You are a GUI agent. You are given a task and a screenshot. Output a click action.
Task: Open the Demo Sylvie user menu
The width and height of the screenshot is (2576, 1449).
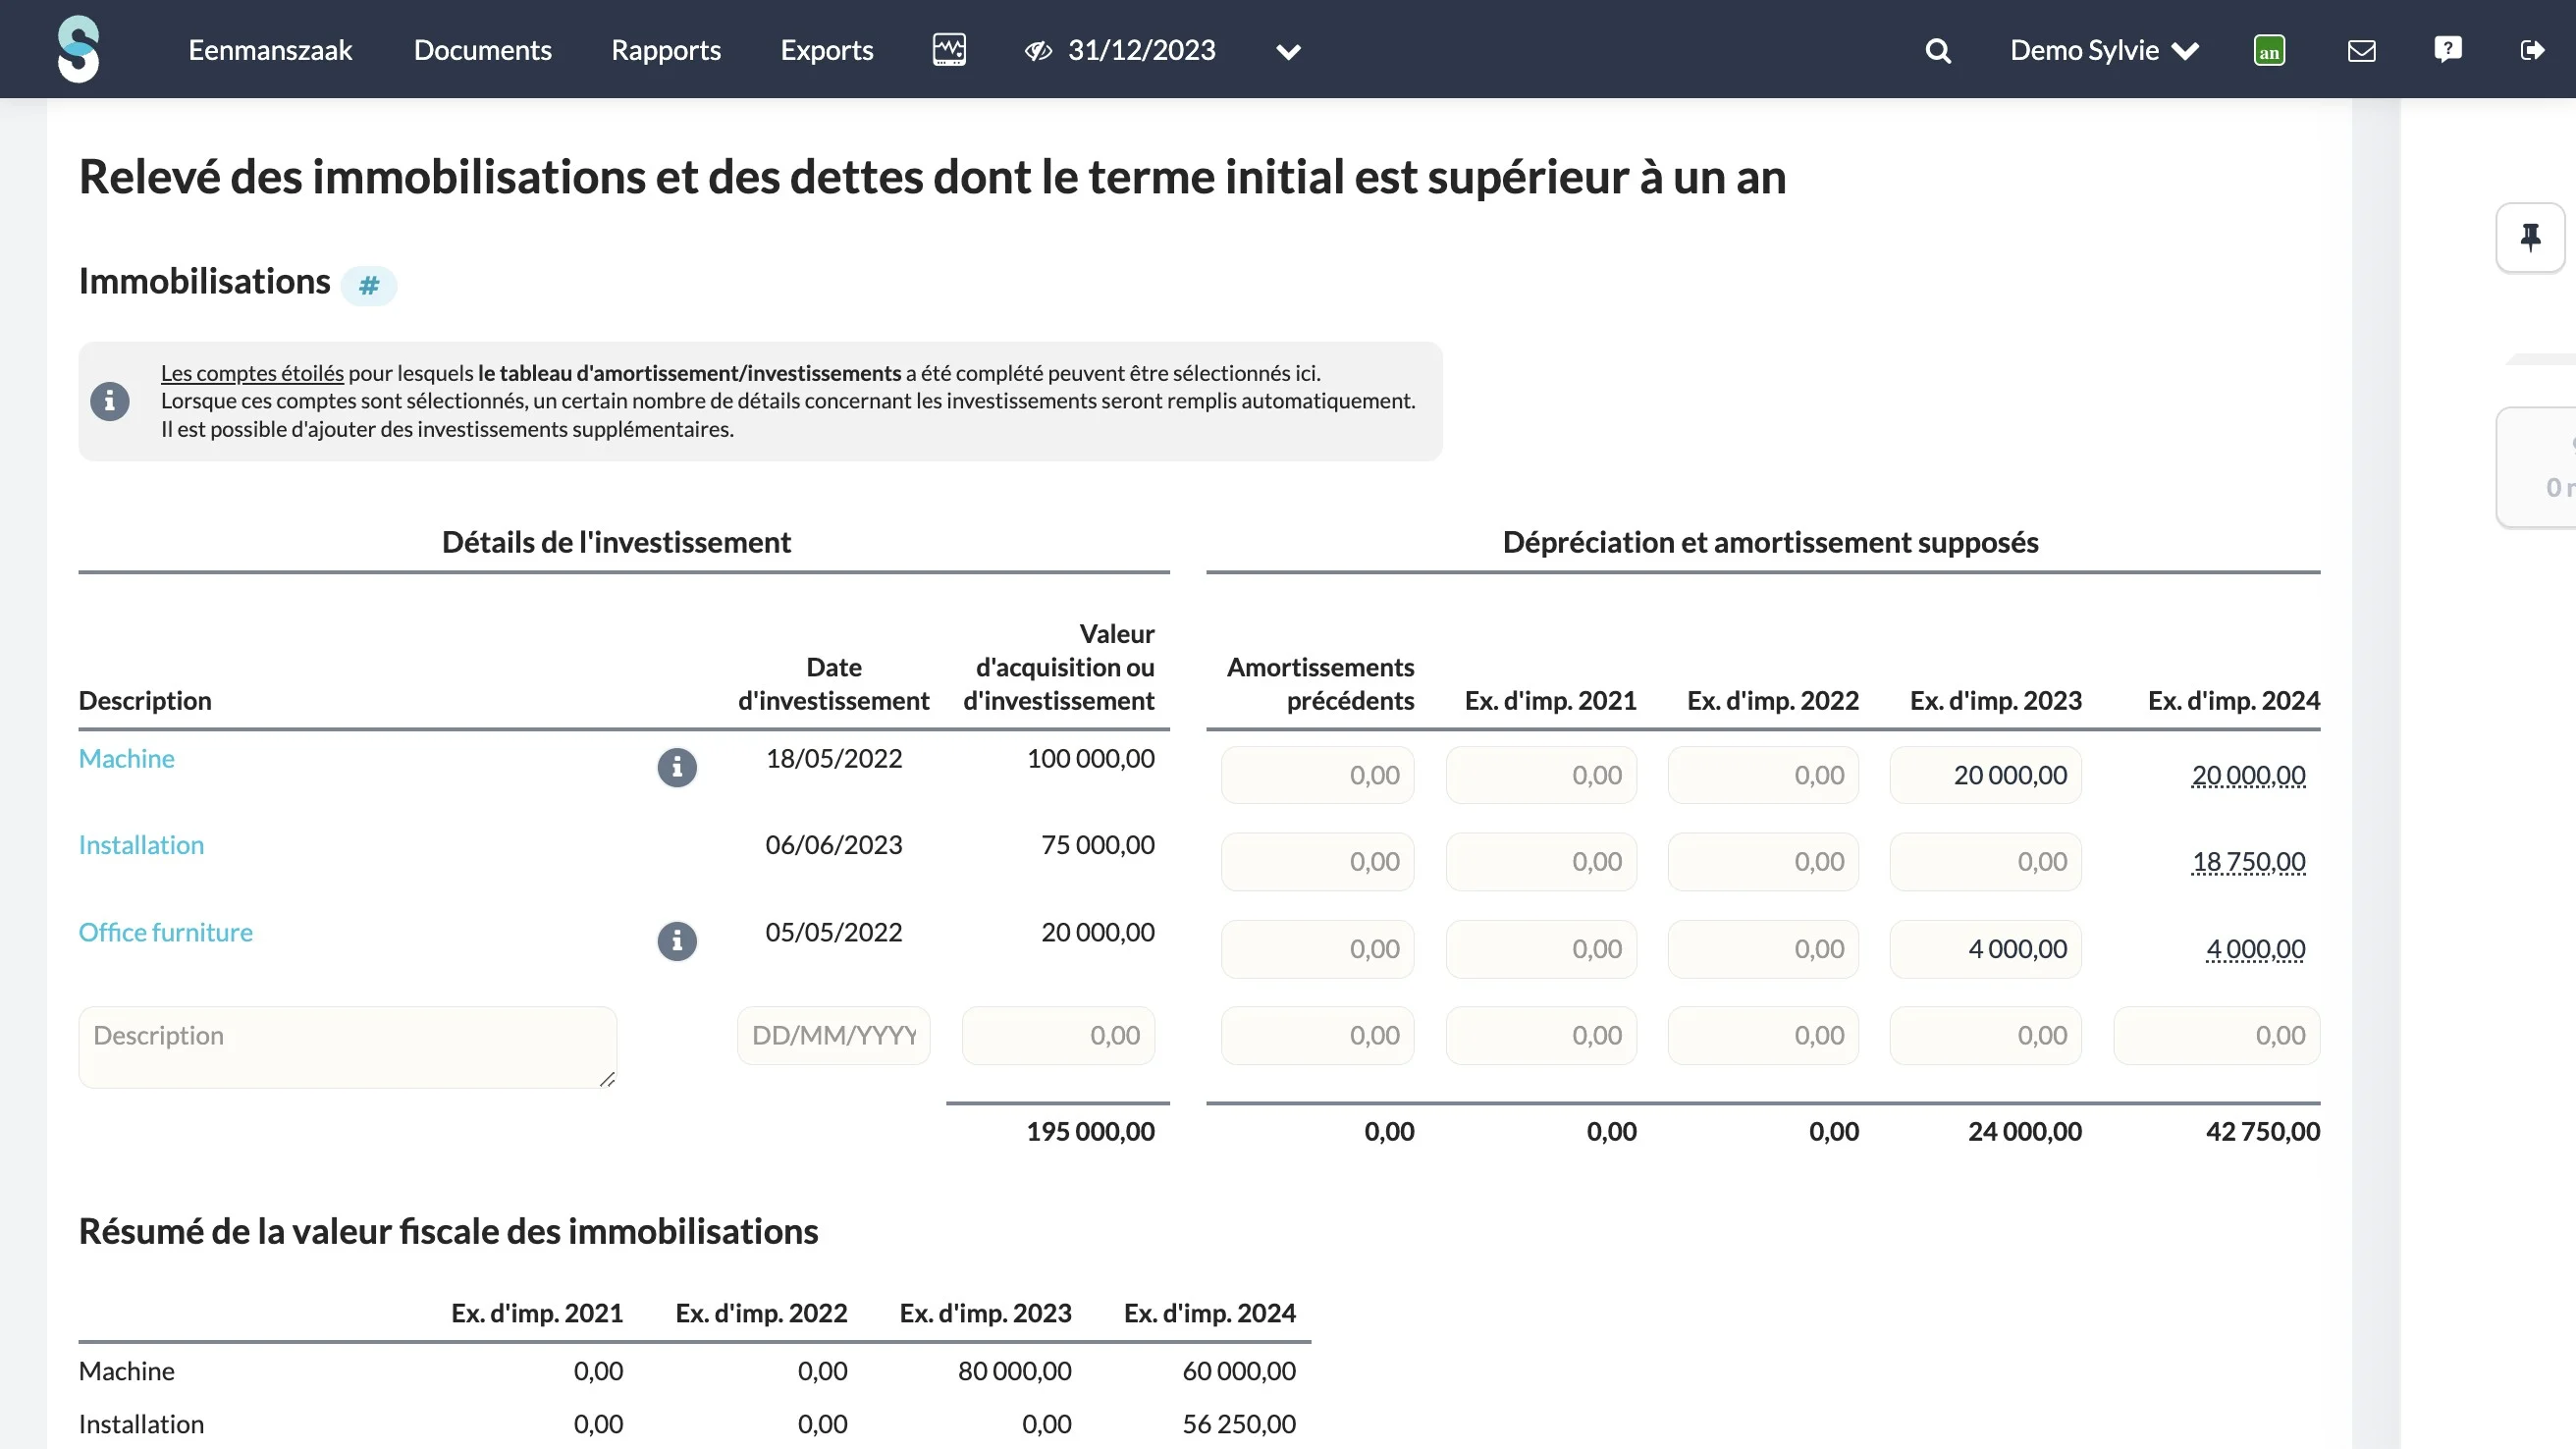click(x=2104, y=50)
